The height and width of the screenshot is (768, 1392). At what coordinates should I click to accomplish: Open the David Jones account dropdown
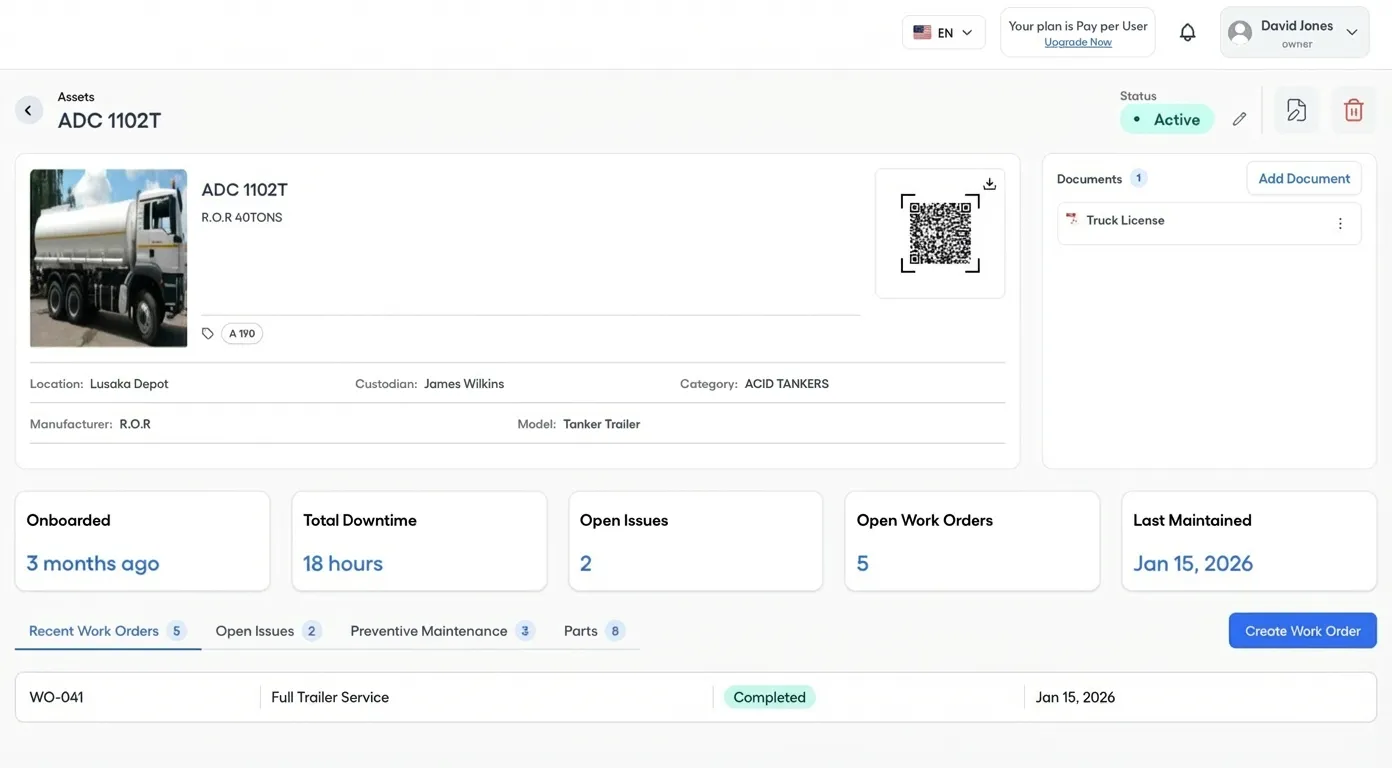(1294, 31)
